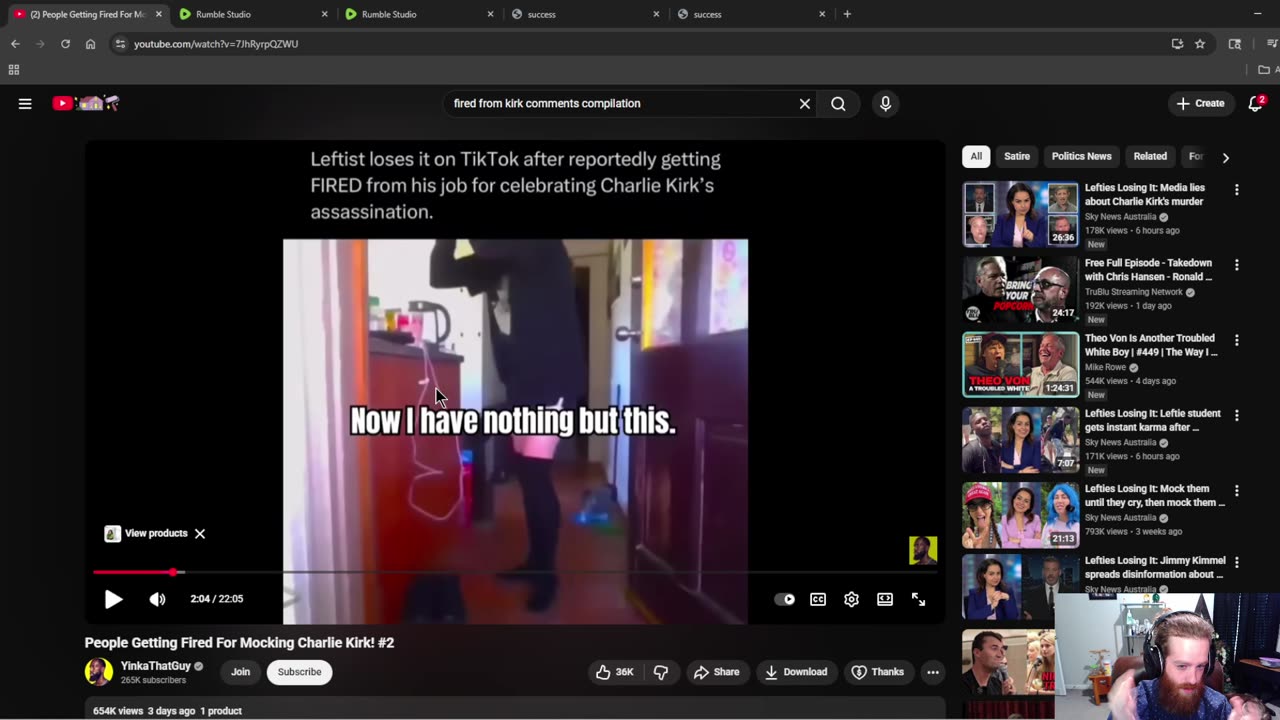
Task: Open options for Leftie student instant karma video
Action: (x=1236, y=415)
